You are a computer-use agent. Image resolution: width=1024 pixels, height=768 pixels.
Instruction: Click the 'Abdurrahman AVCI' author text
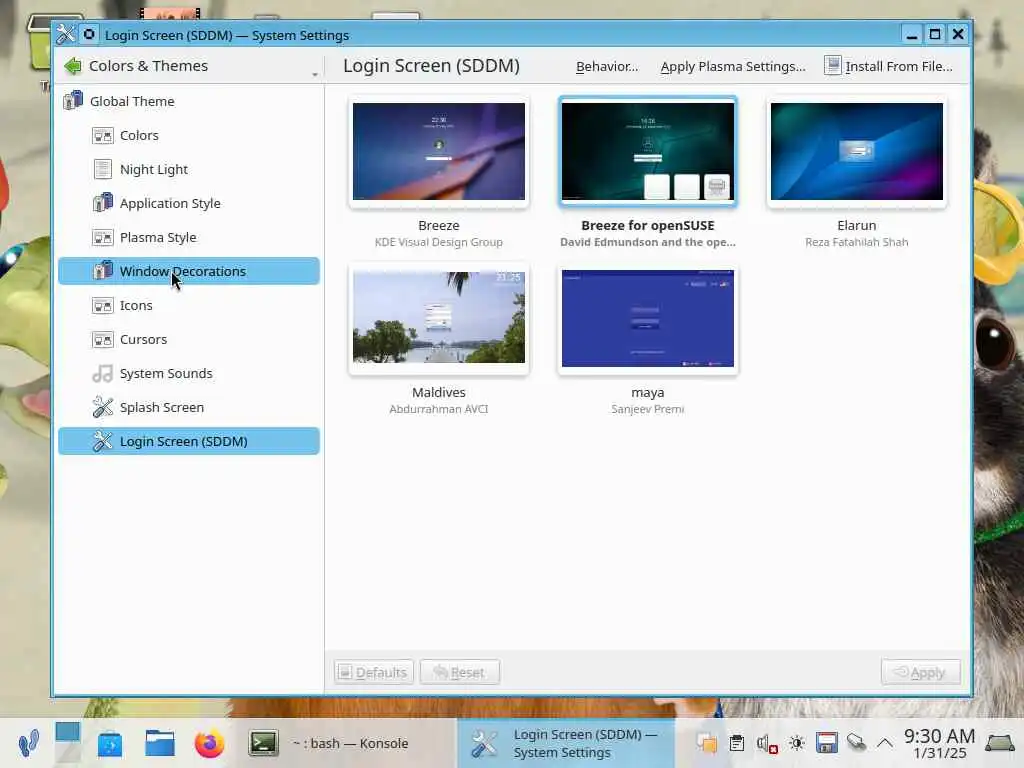pos(439,409)
